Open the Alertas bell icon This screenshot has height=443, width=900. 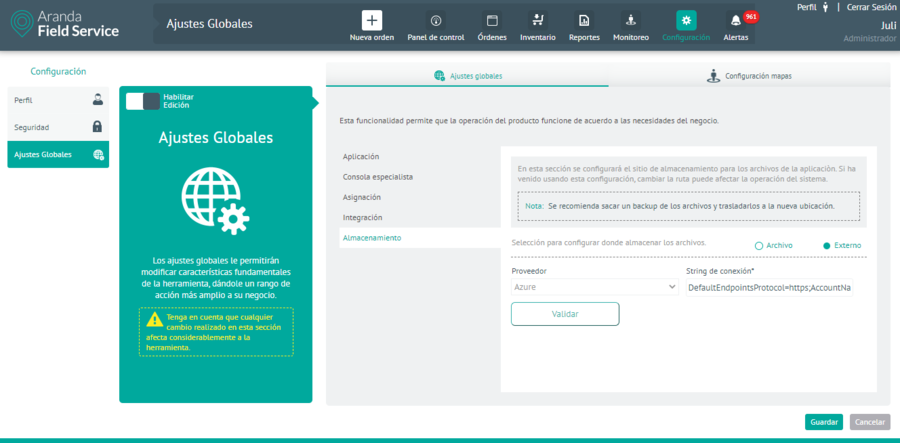coord(735,21)
